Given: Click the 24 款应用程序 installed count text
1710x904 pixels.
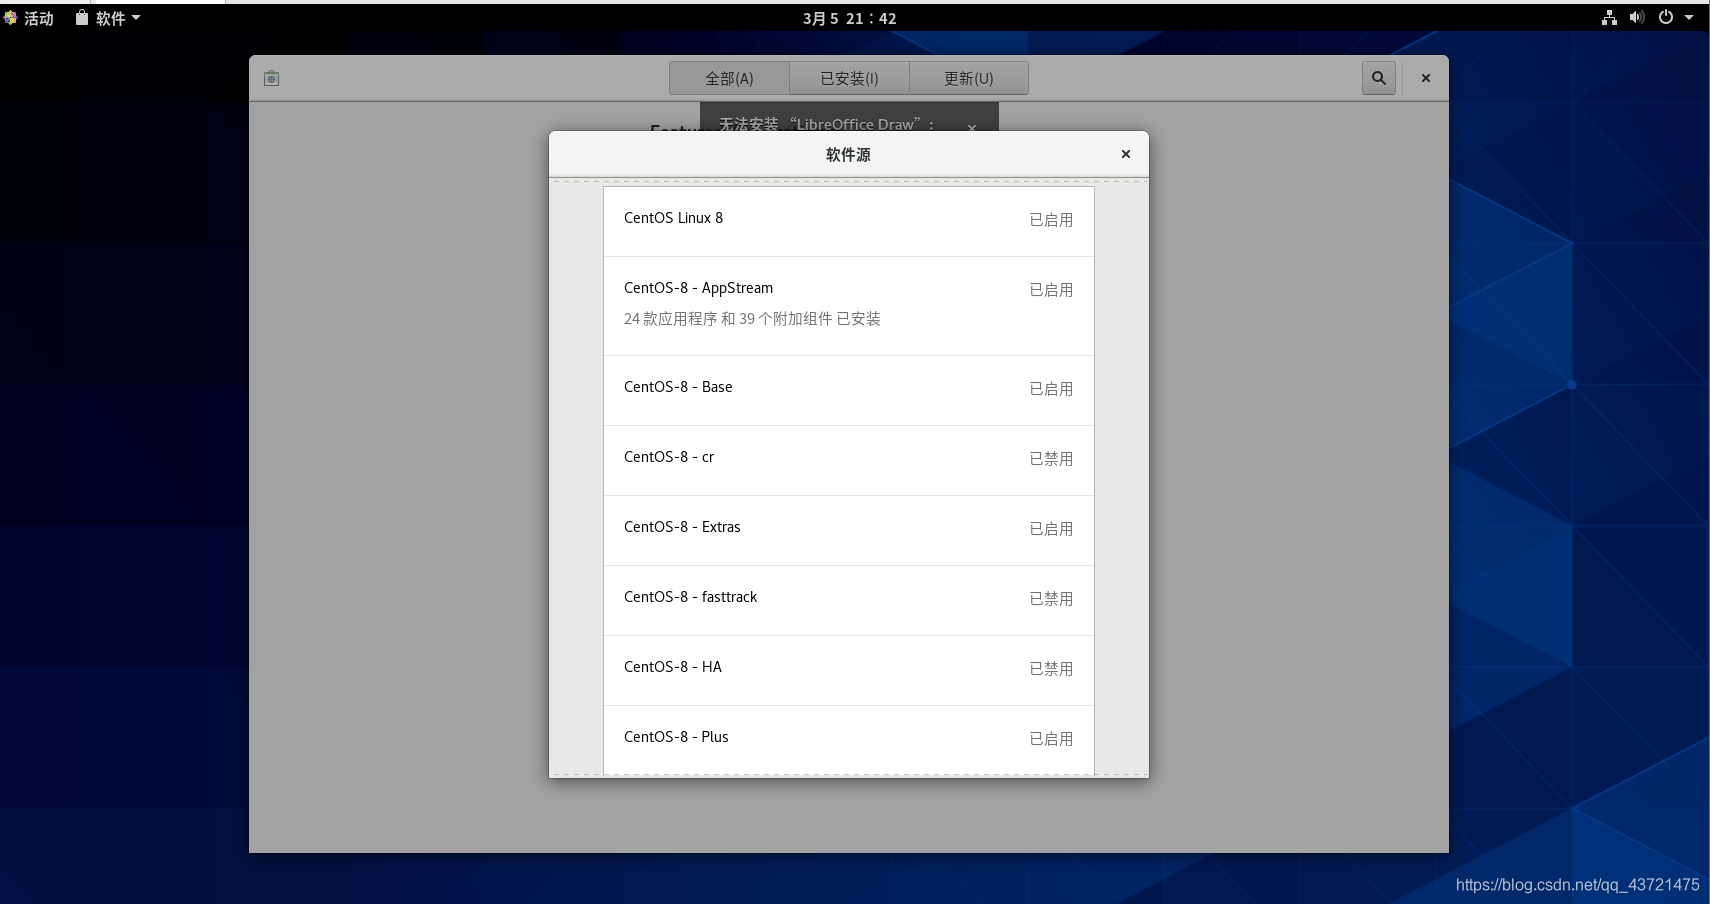Looking at the screenshot, I should pyautogui.click(x=752, y=319).
